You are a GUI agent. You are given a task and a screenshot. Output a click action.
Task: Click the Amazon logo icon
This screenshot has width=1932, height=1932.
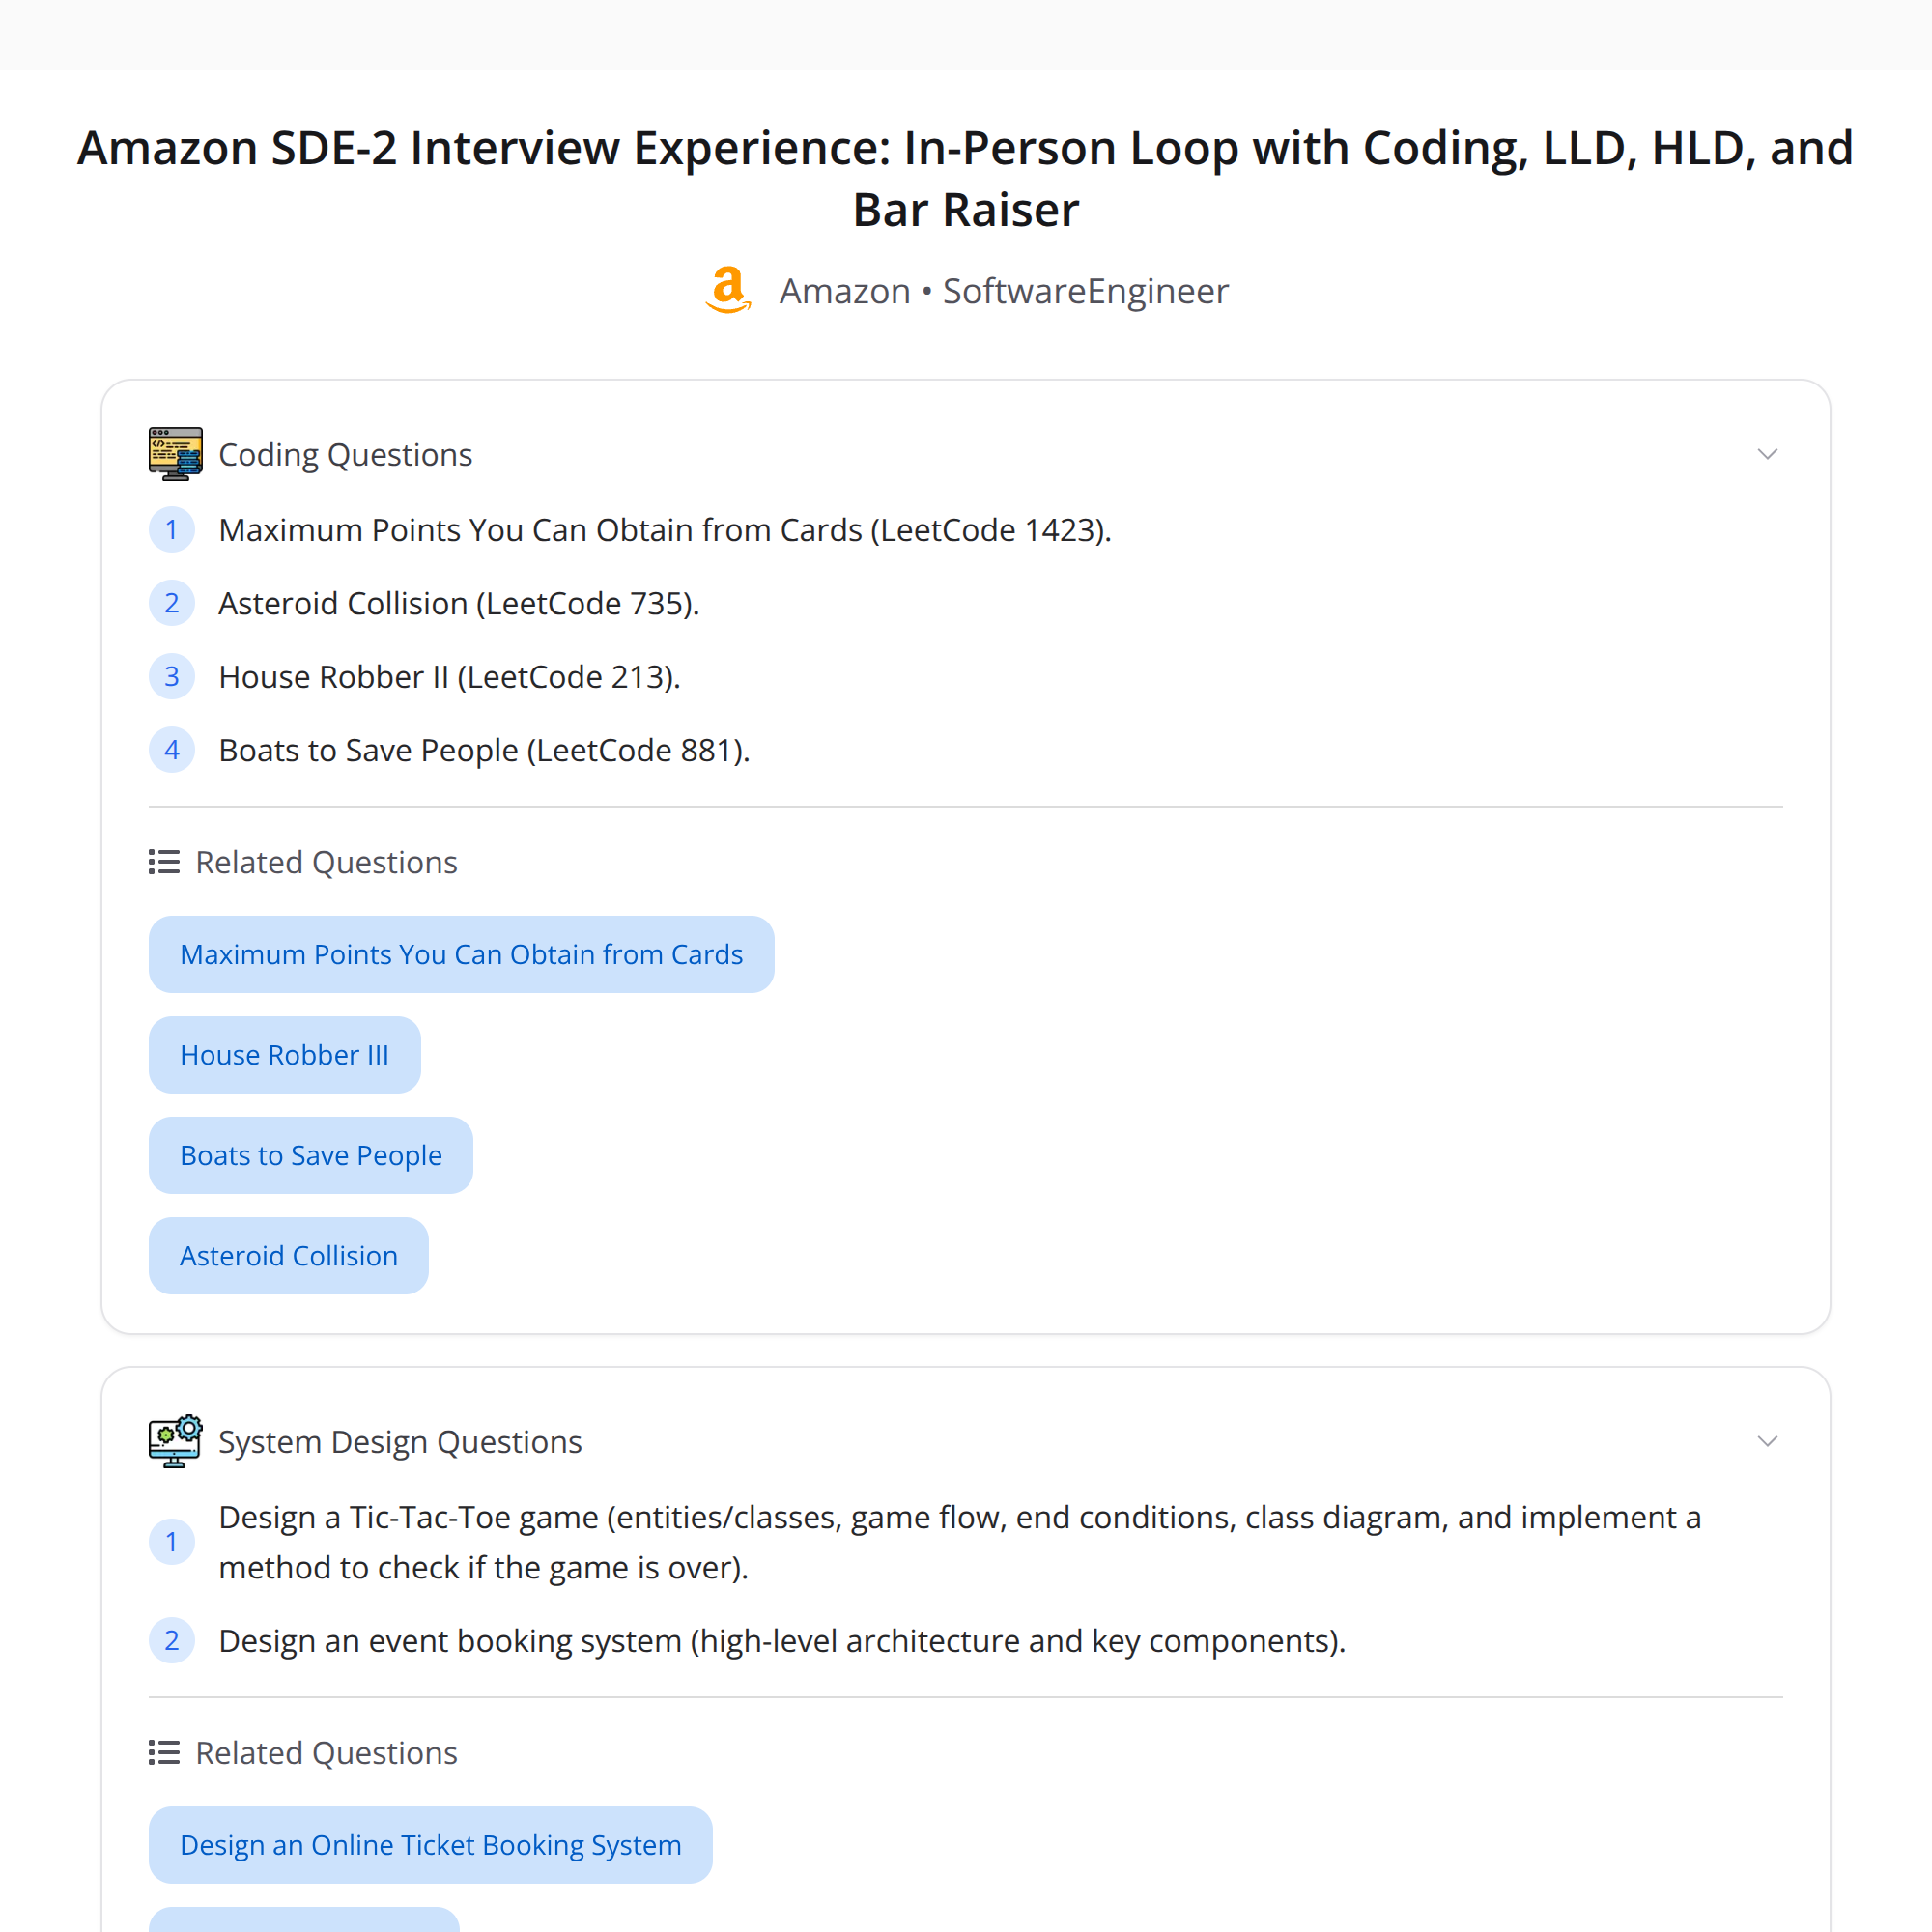point(727,291)
